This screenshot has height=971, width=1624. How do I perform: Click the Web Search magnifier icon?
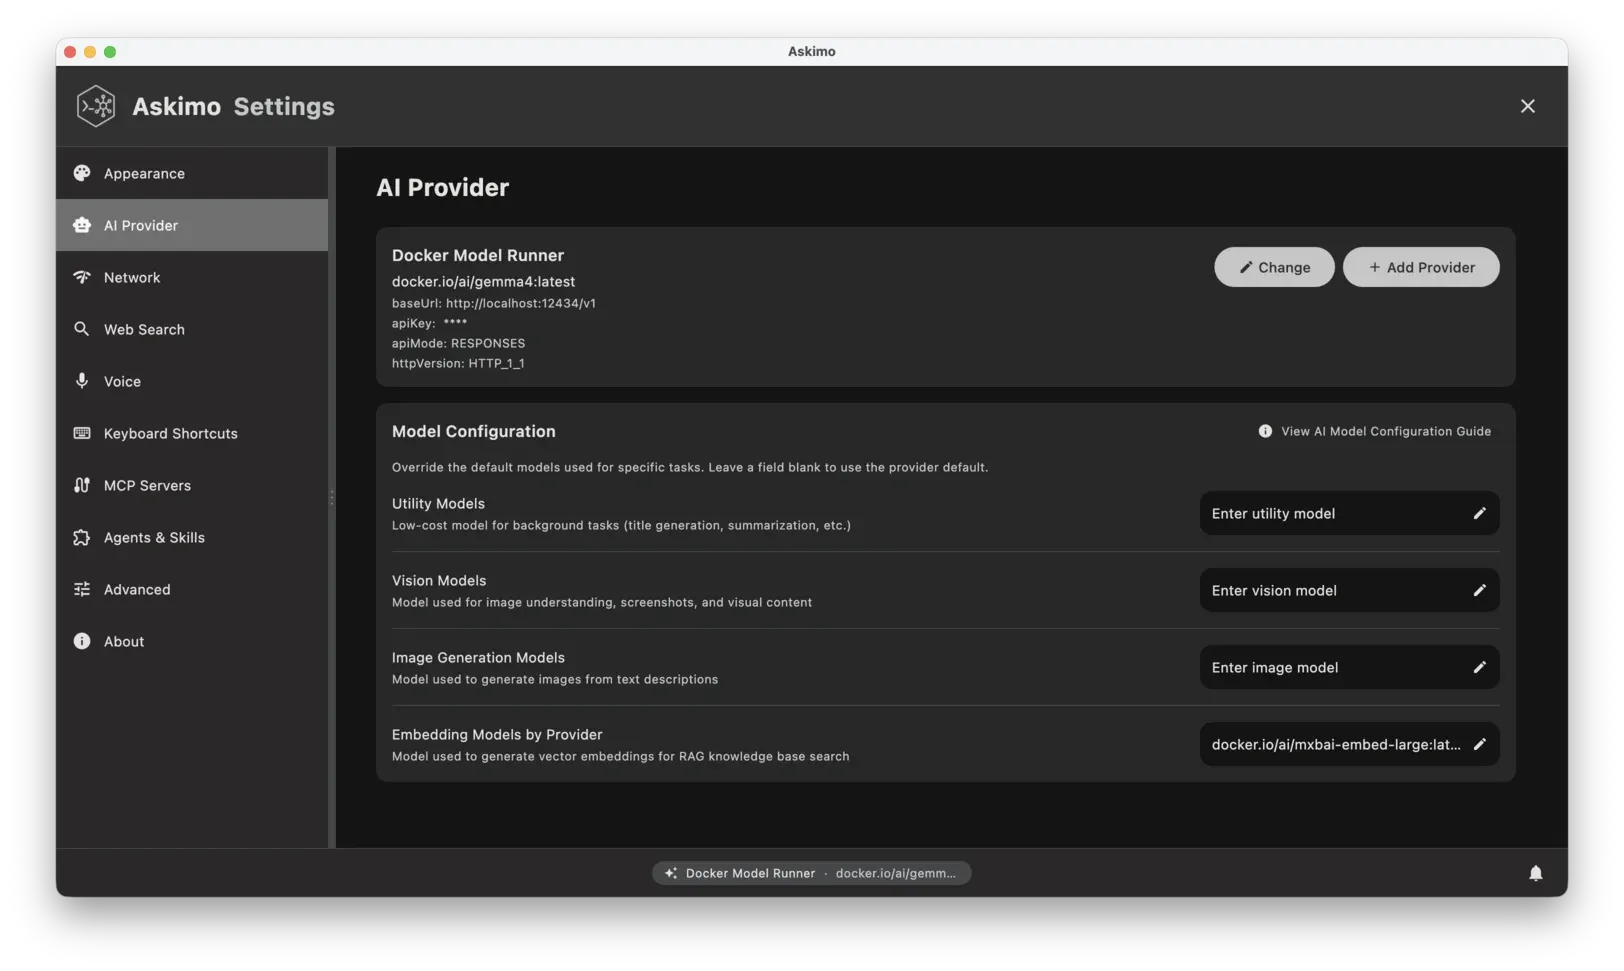(x=82, y=329)
